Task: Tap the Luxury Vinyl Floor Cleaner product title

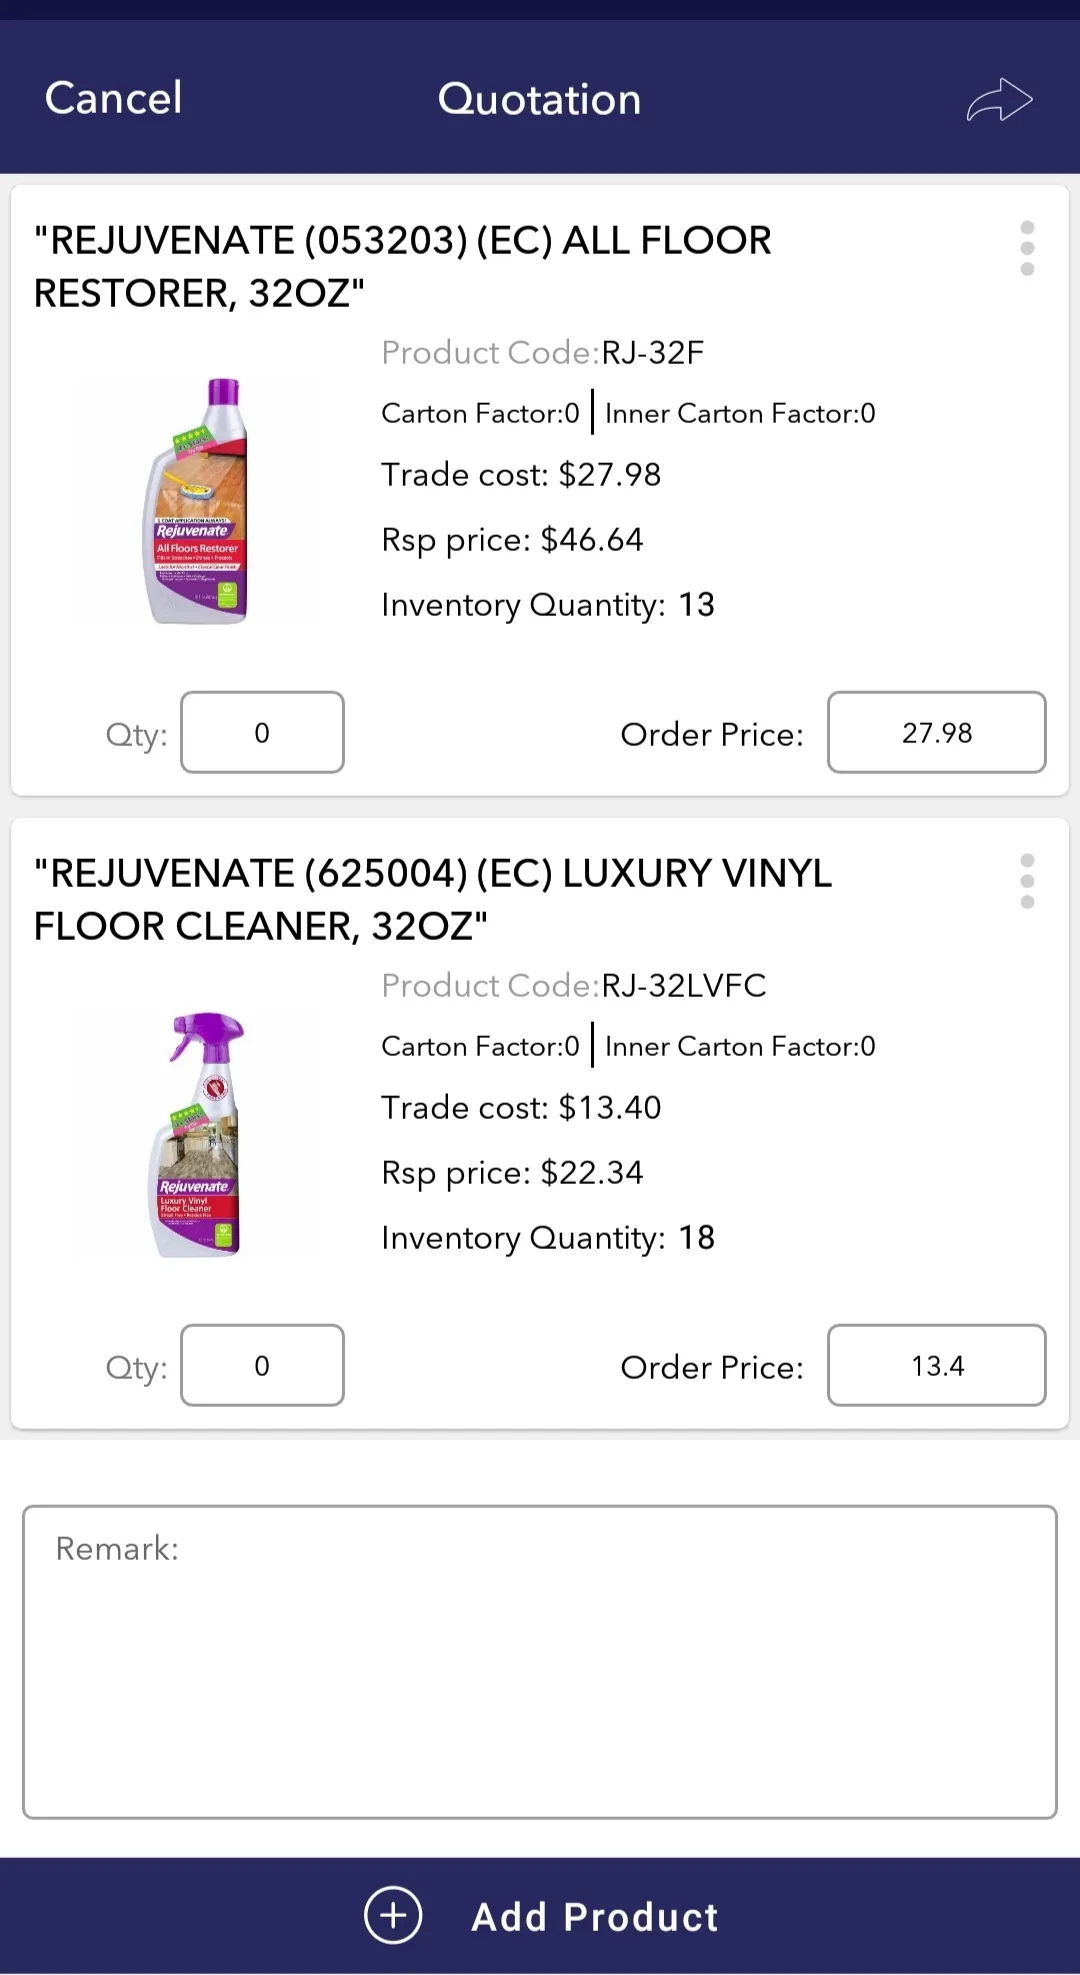Action: coord(433,900)
